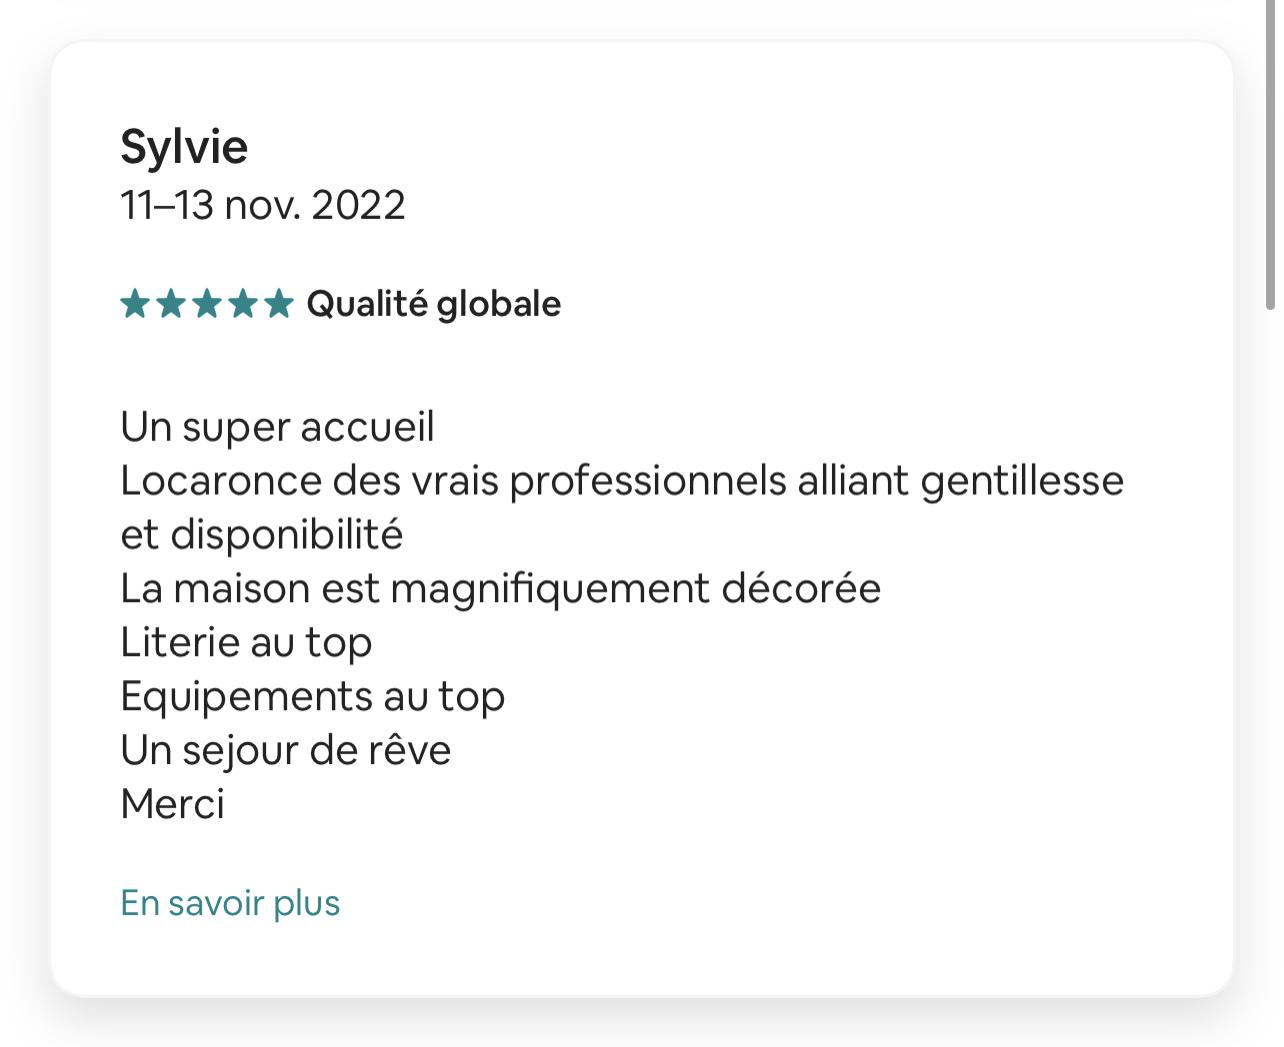Click the fourth rating star

coord(243,303)
